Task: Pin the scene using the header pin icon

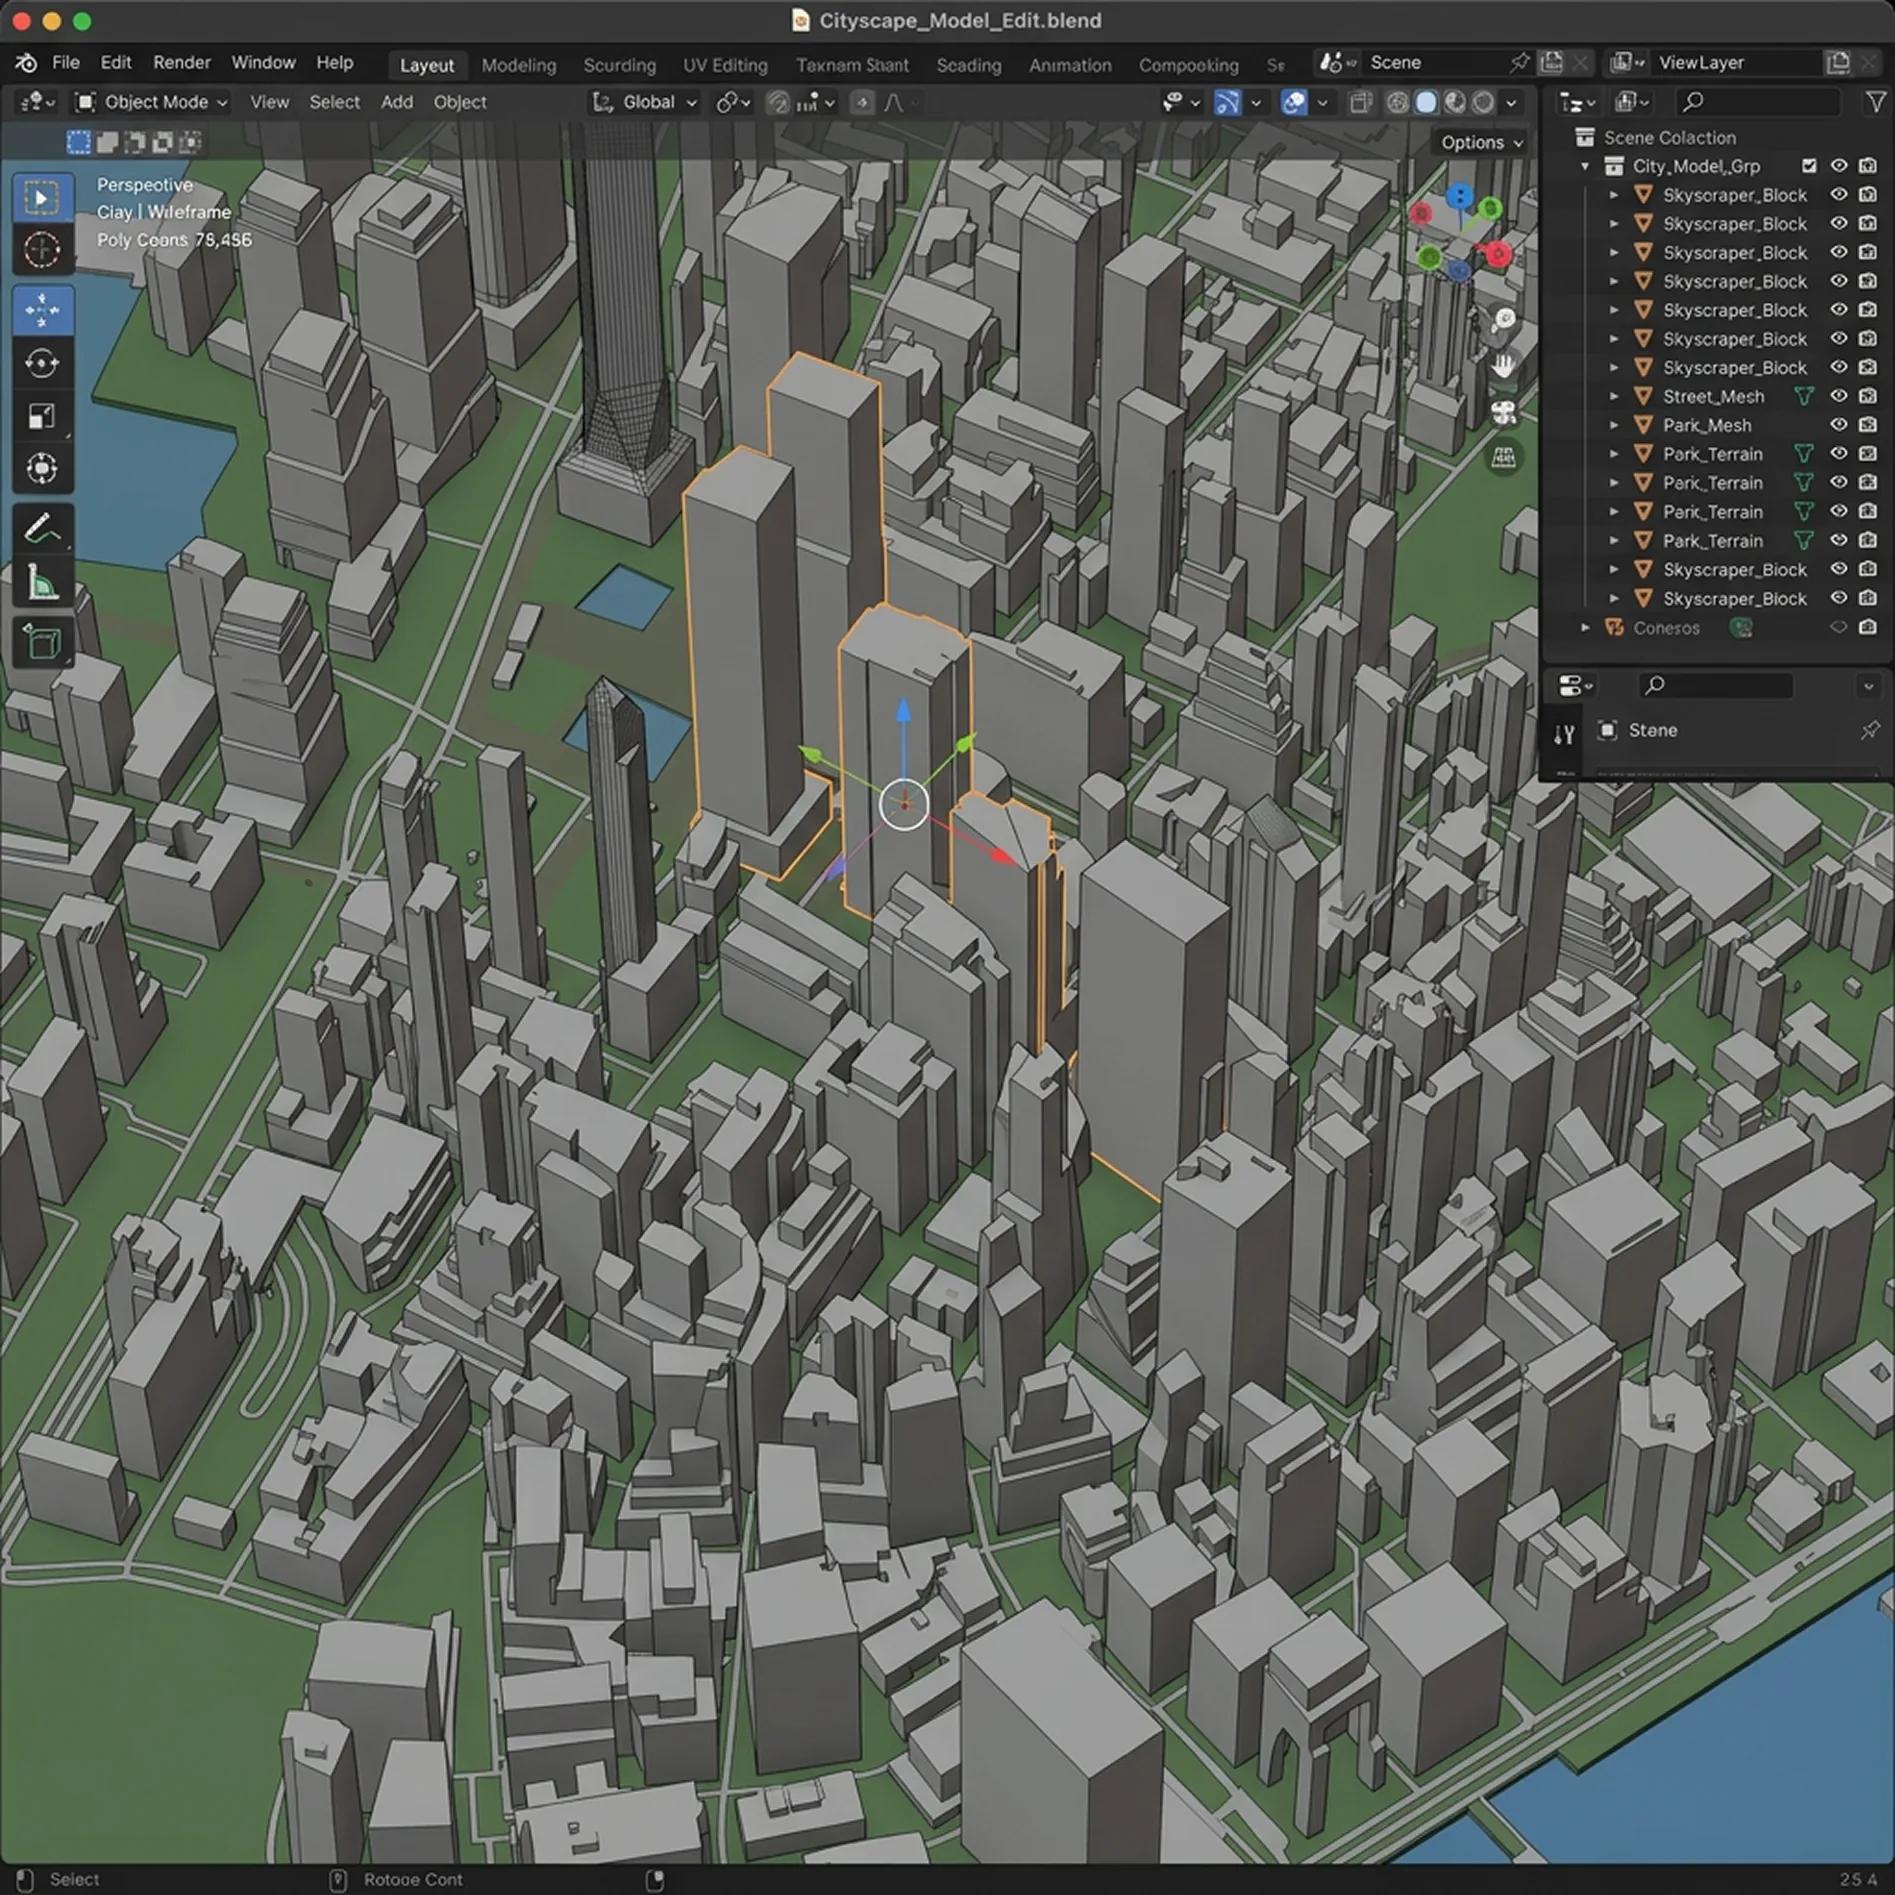Action: click(1519, 63)
